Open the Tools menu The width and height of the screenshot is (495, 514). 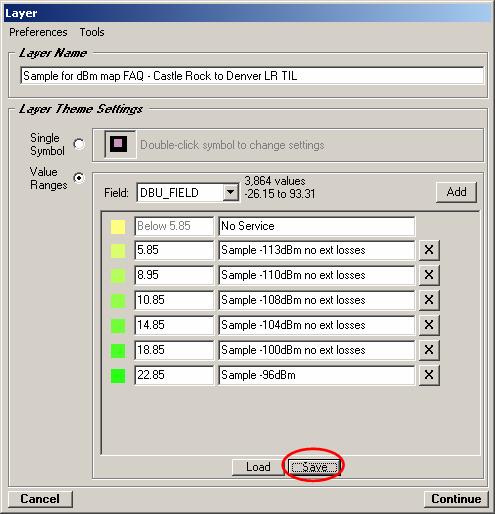pos(92,32)
